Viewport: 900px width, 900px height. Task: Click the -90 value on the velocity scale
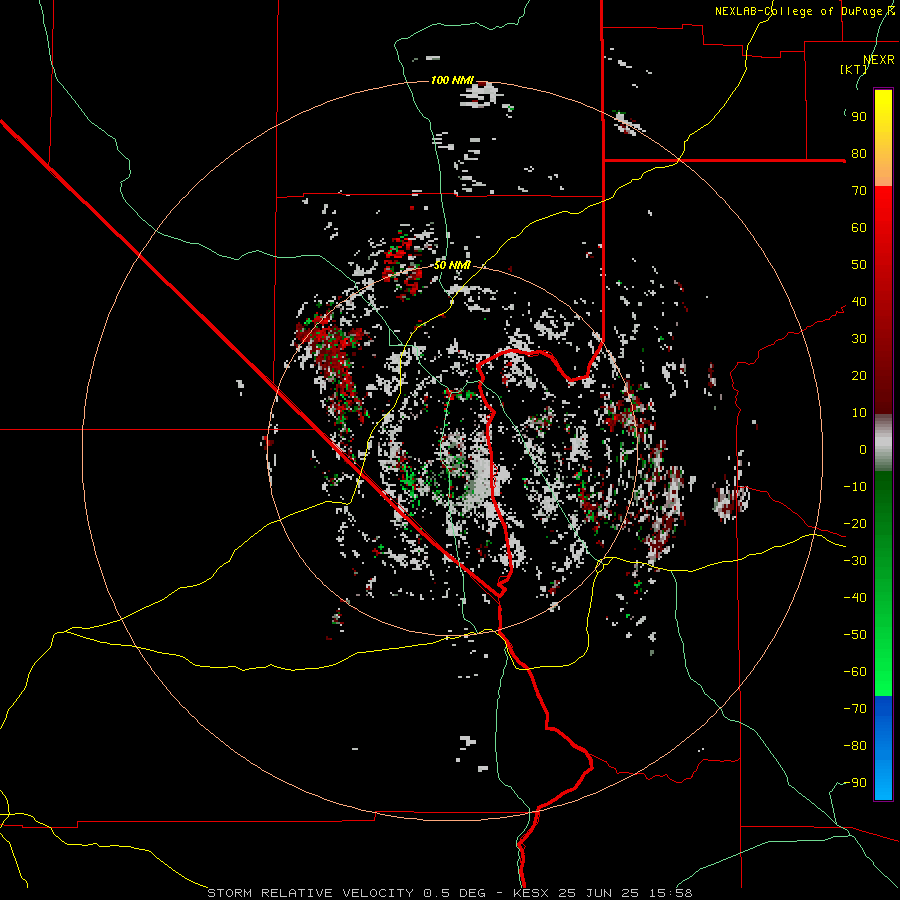[855, 783]
